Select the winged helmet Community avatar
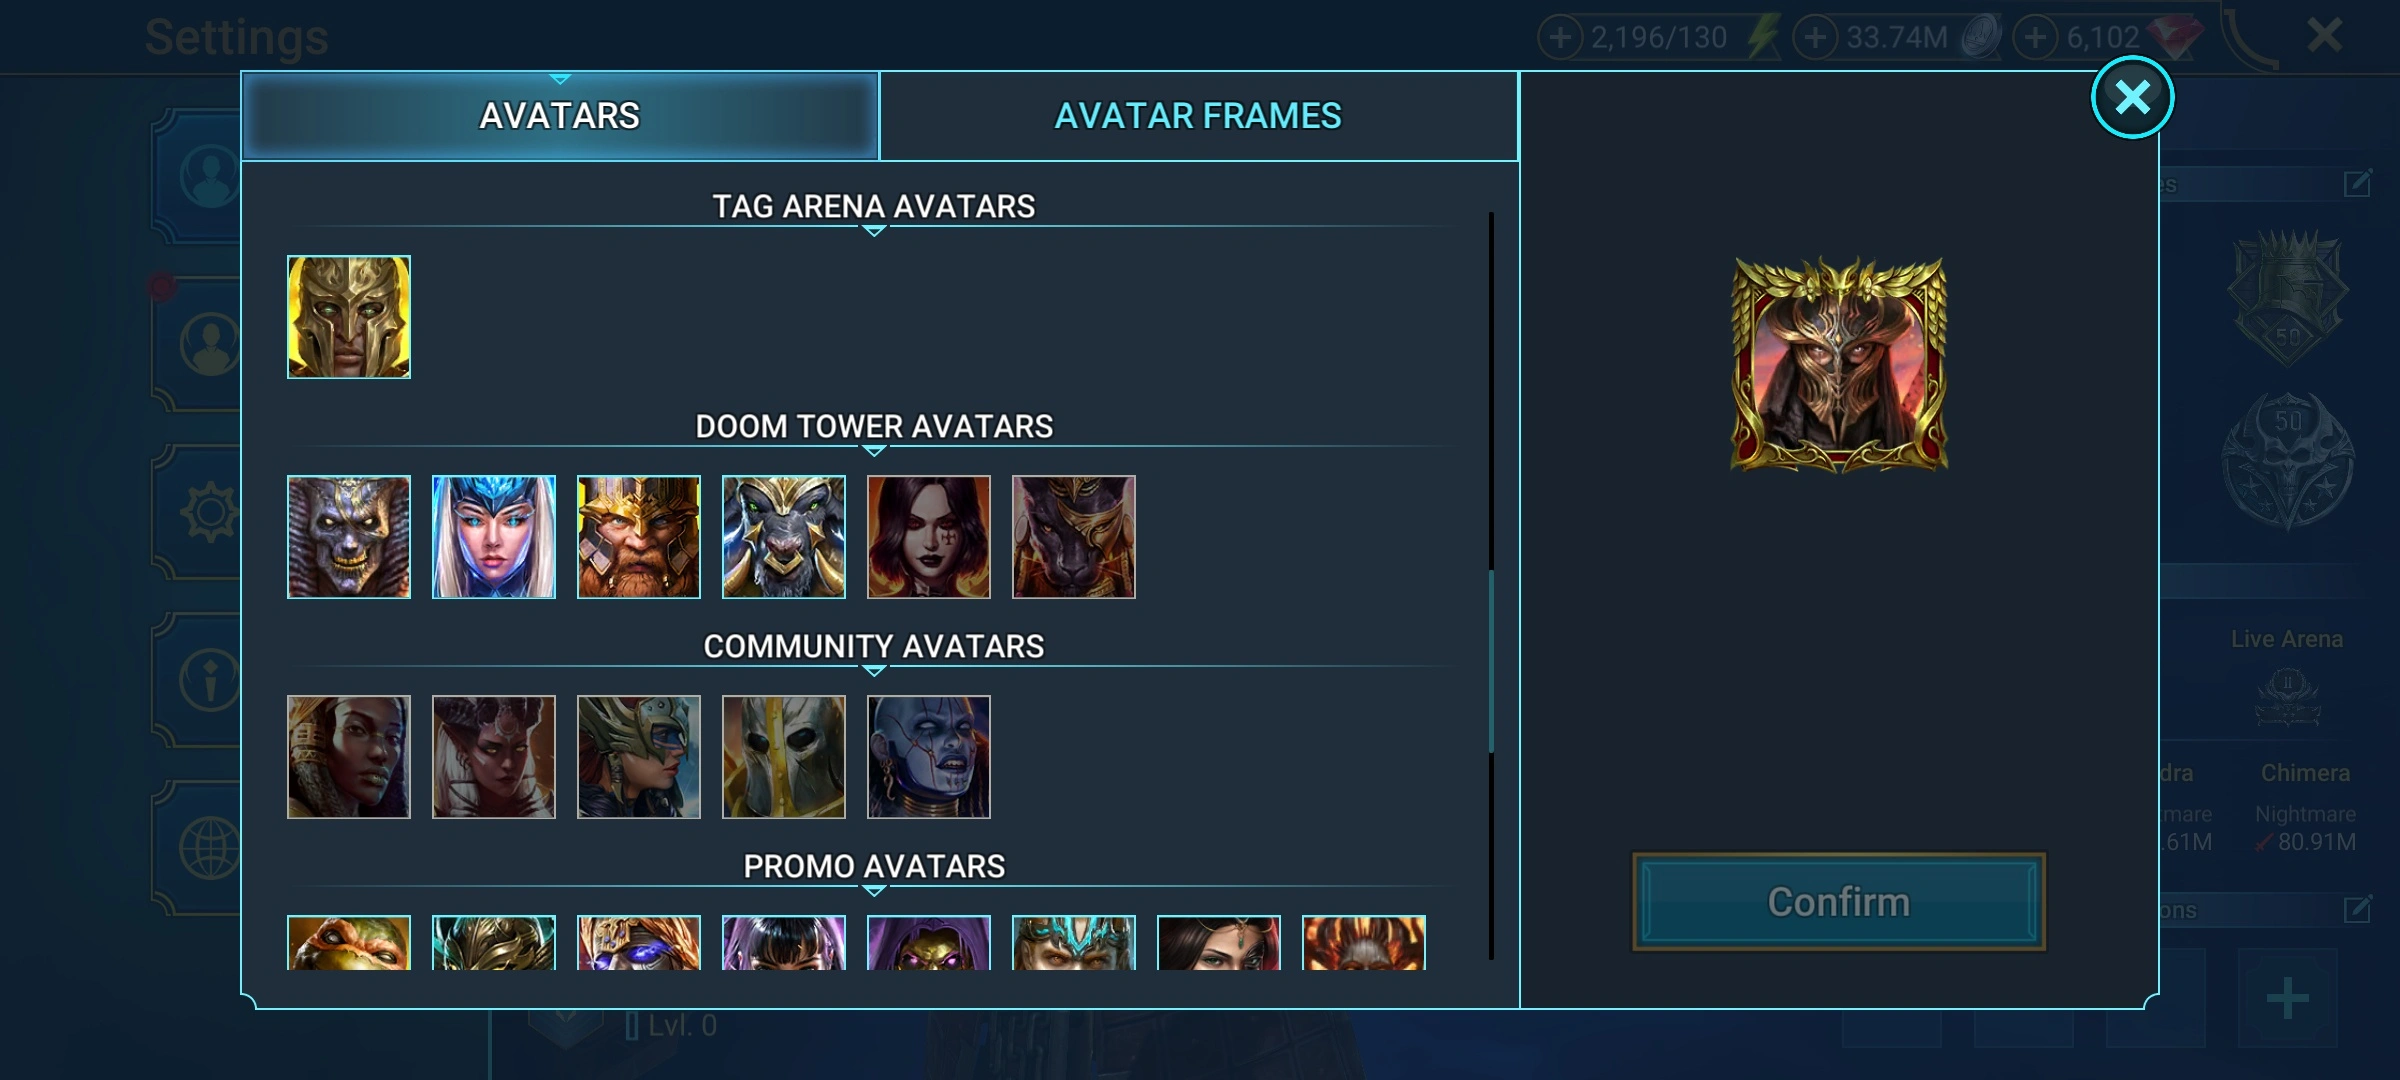2400x1080 pixels. click(638, 757)
